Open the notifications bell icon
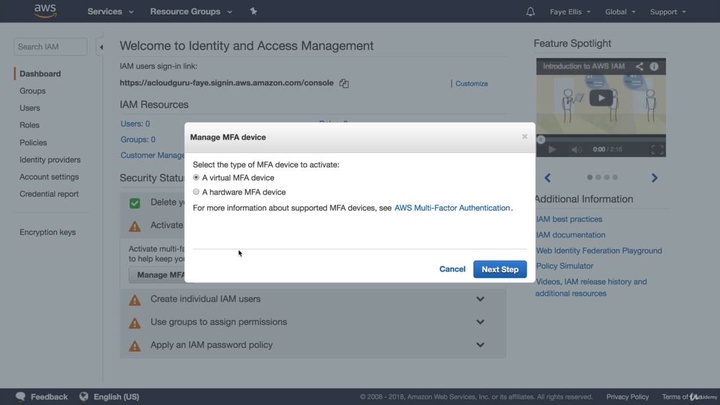The image size is (720, 405). (530, 12)
